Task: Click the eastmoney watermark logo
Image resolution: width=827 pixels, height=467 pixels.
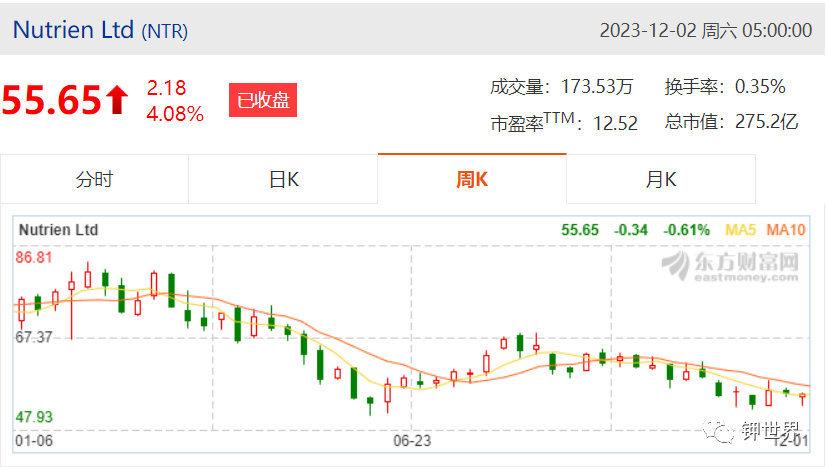Action: point(730,266)
